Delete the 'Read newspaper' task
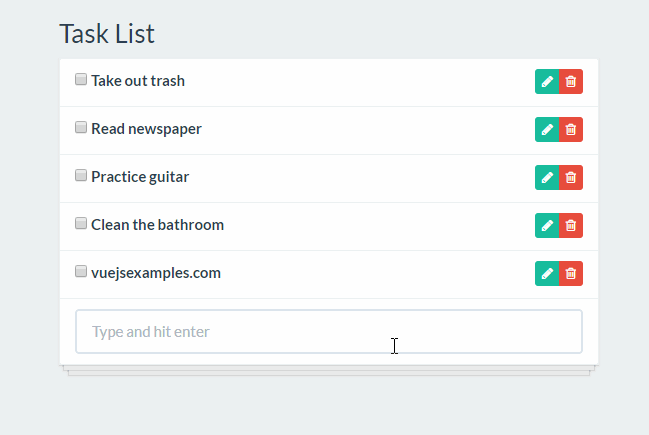The width and height of the screenshot is (649, 435). tap(571, 130)
